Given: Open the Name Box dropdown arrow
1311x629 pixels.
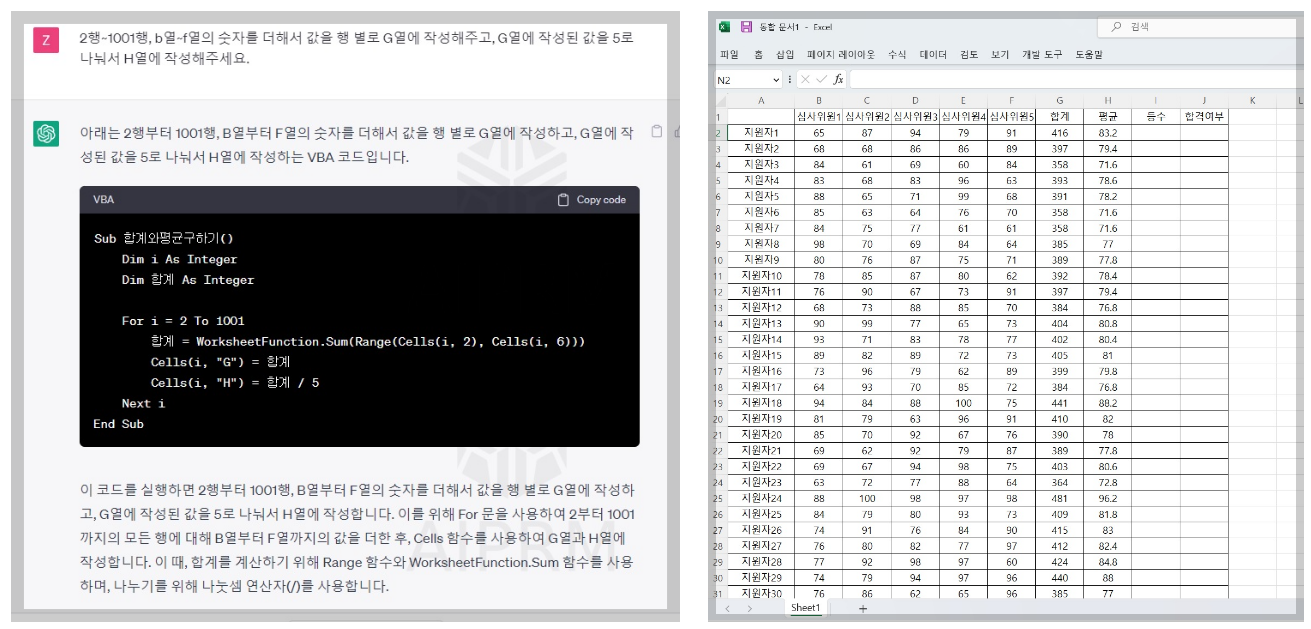Looking at the screenshot, I should 776,79.
